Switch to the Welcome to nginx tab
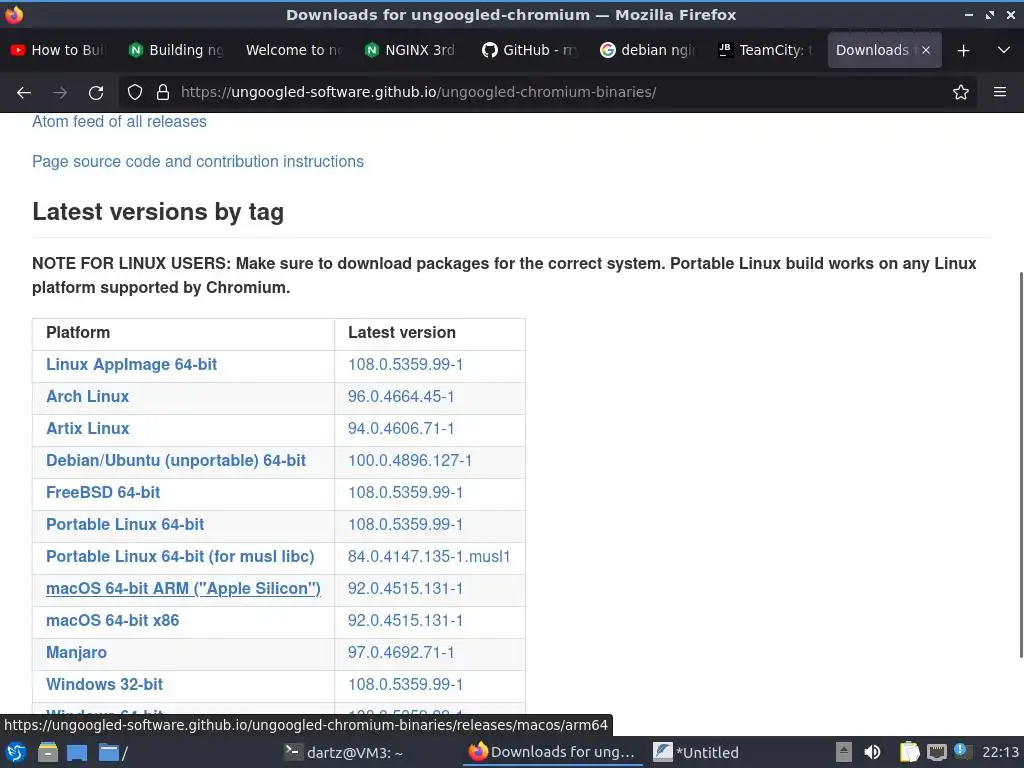This screenshot has width=1024, height=768. click(294, 50)
